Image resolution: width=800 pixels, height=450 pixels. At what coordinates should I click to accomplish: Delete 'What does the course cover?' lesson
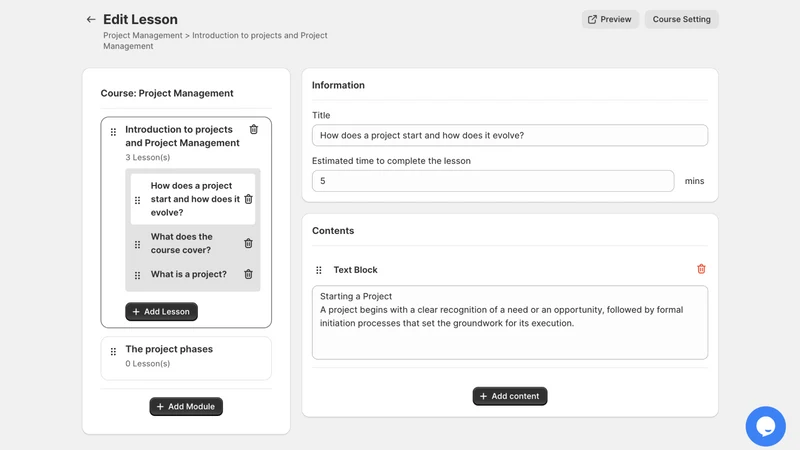click(x=248, y=243)
